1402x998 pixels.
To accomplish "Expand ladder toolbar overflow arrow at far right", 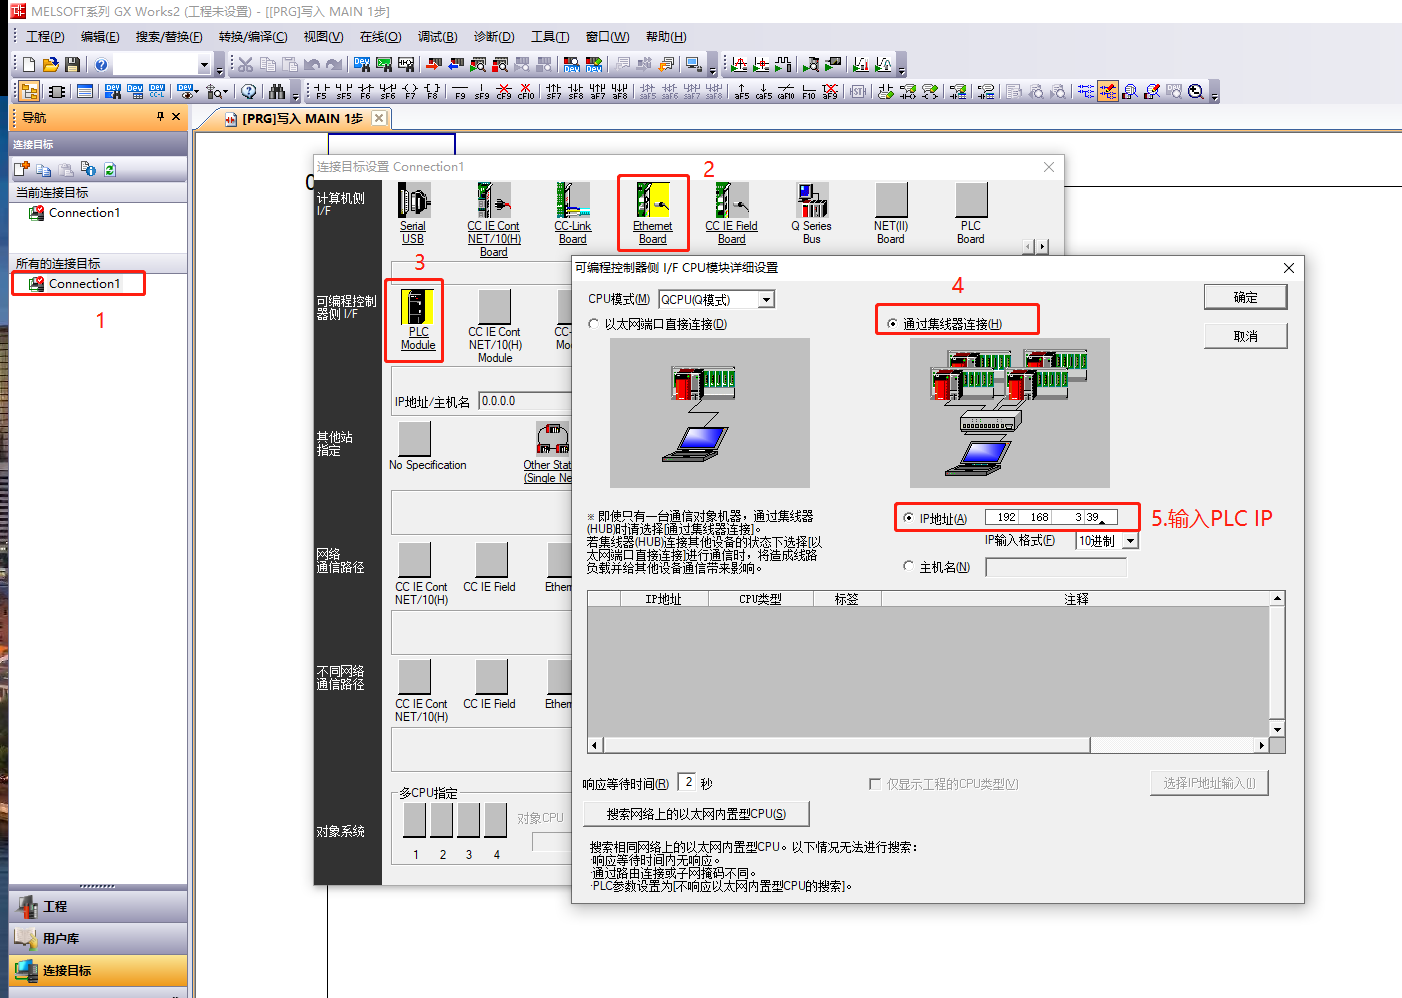I will (1215, 95).
